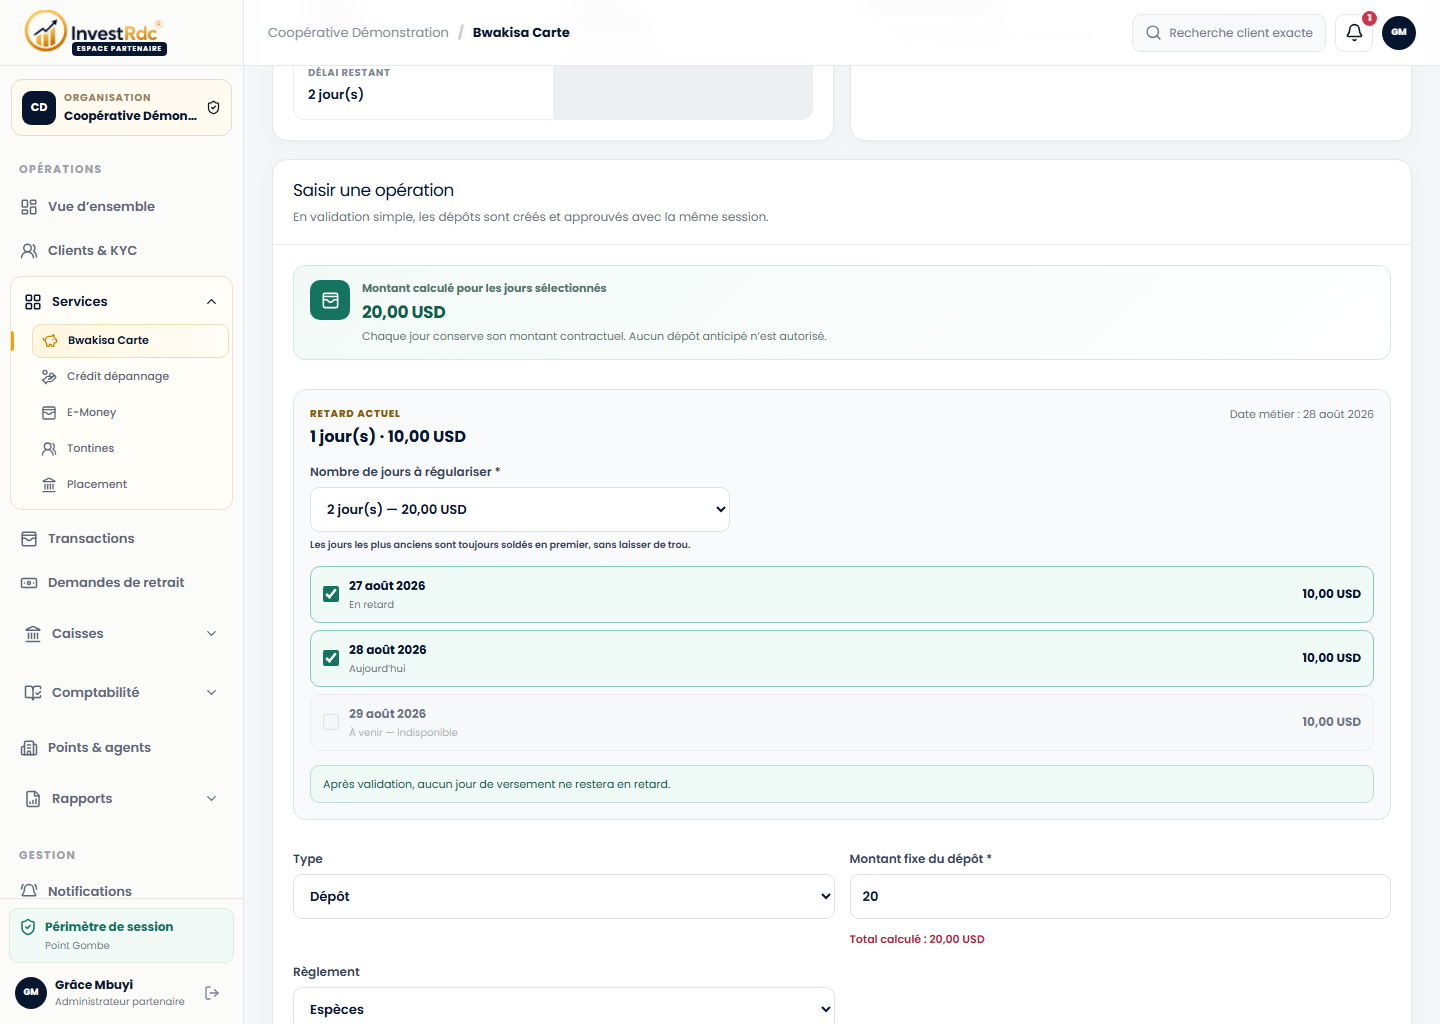Open Clients & KYC menu item

[x=121, y=251]
